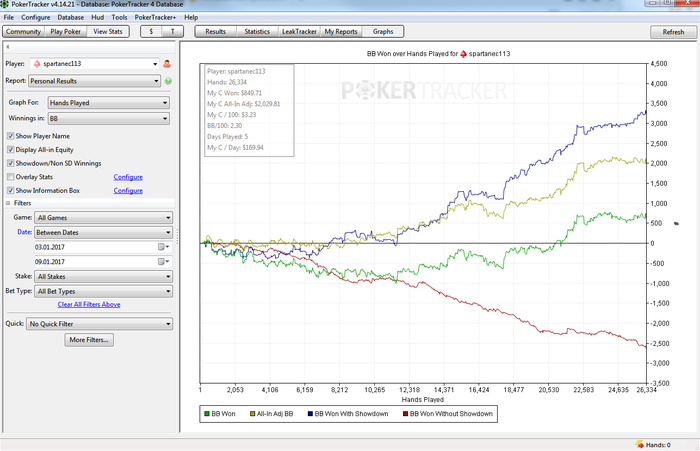Switch to the Statistics tab

pyautogui.click(x=257, y=32)
